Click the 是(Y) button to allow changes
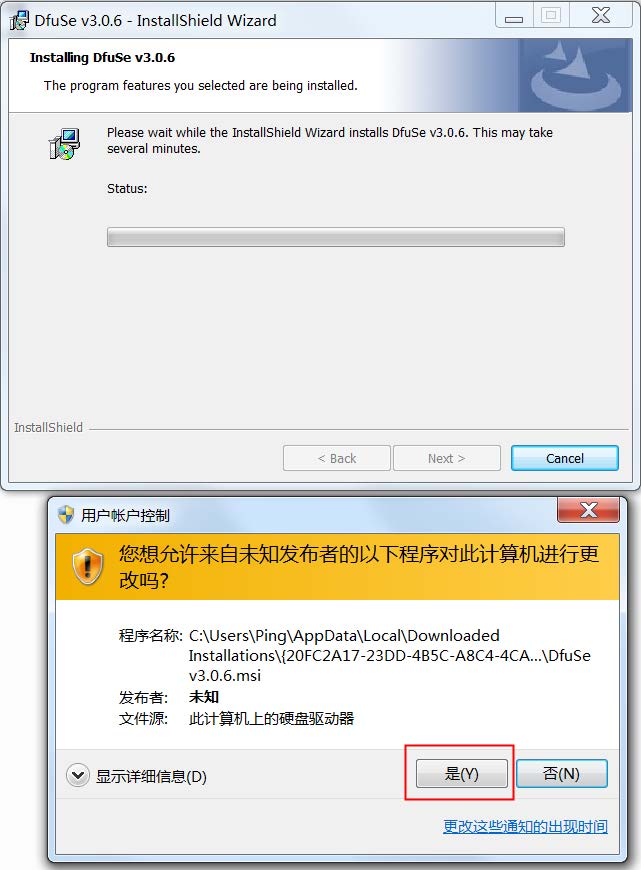641x870 pixels. (x=462, y=773)
